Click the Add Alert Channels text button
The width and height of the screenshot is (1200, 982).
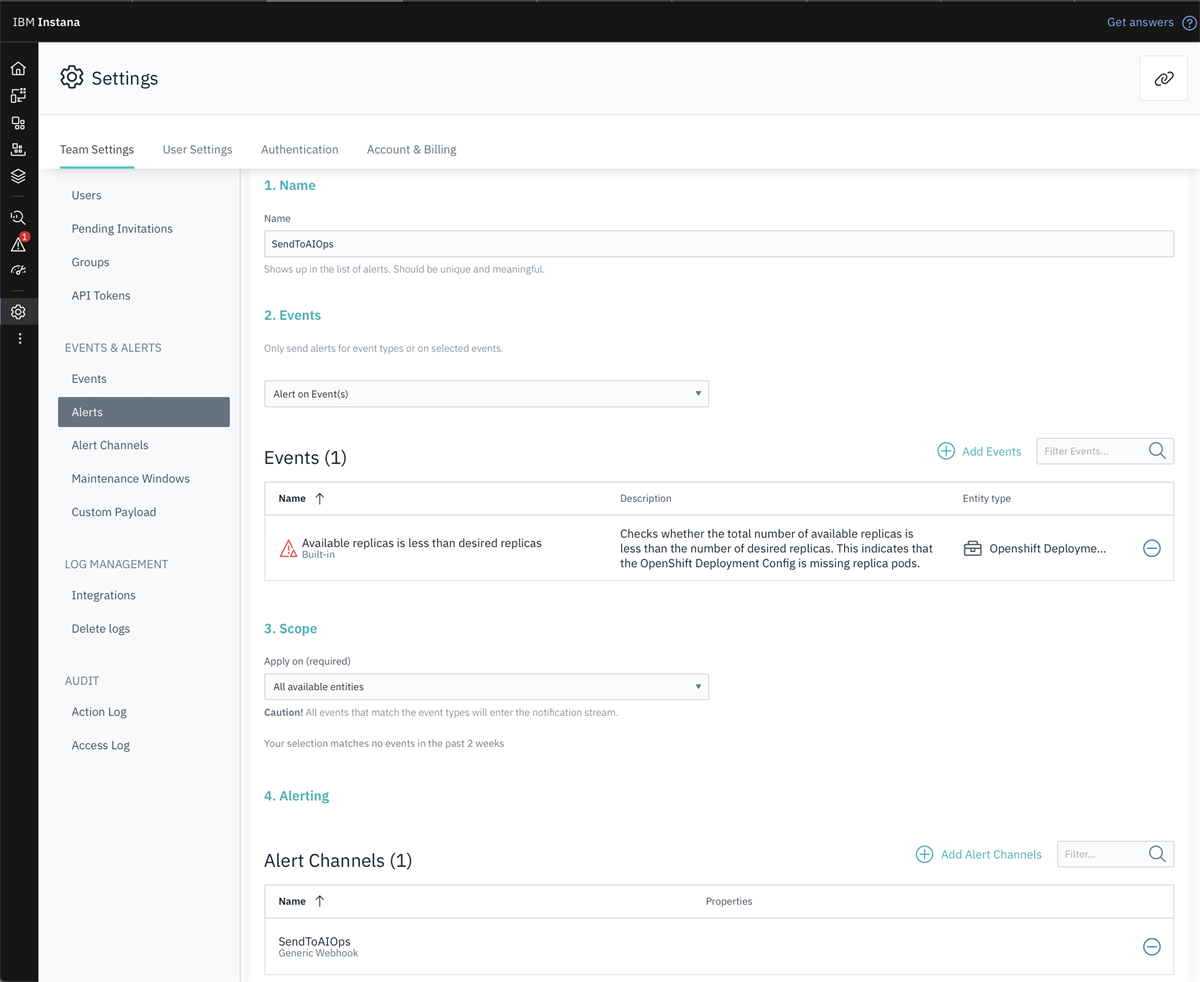pos(991,855)
